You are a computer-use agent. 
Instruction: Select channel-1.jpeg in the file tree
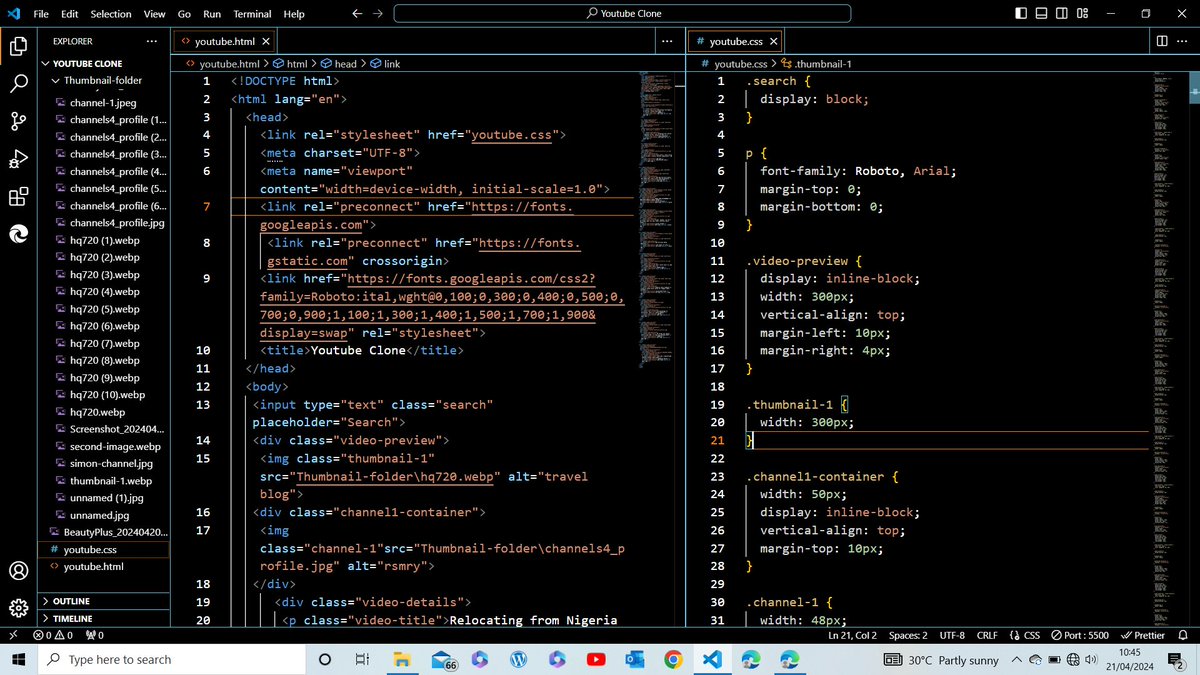coord(103,102)
